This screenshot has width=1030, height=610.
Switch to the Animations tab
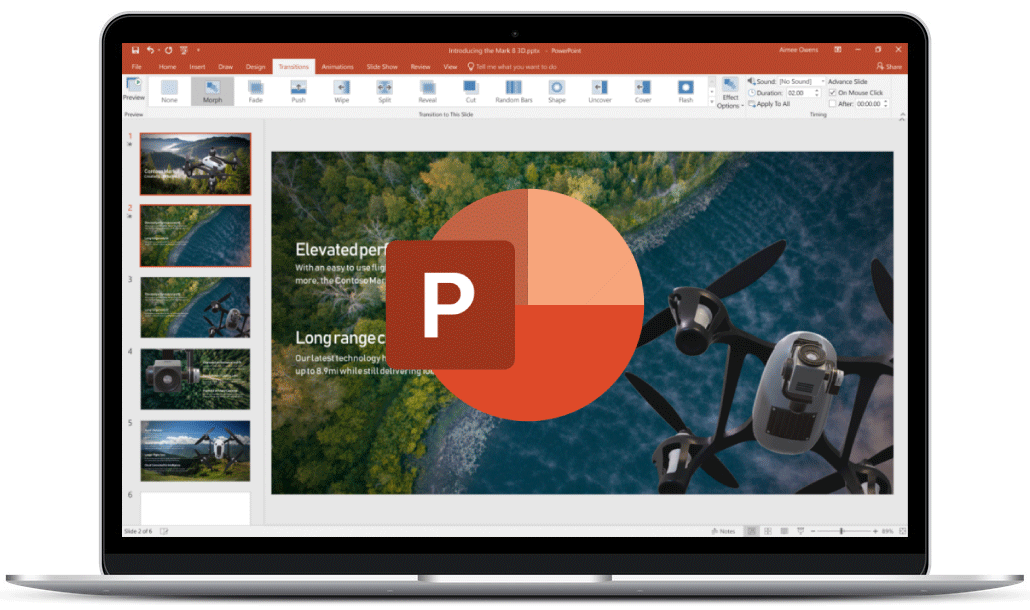click(338, 66)
